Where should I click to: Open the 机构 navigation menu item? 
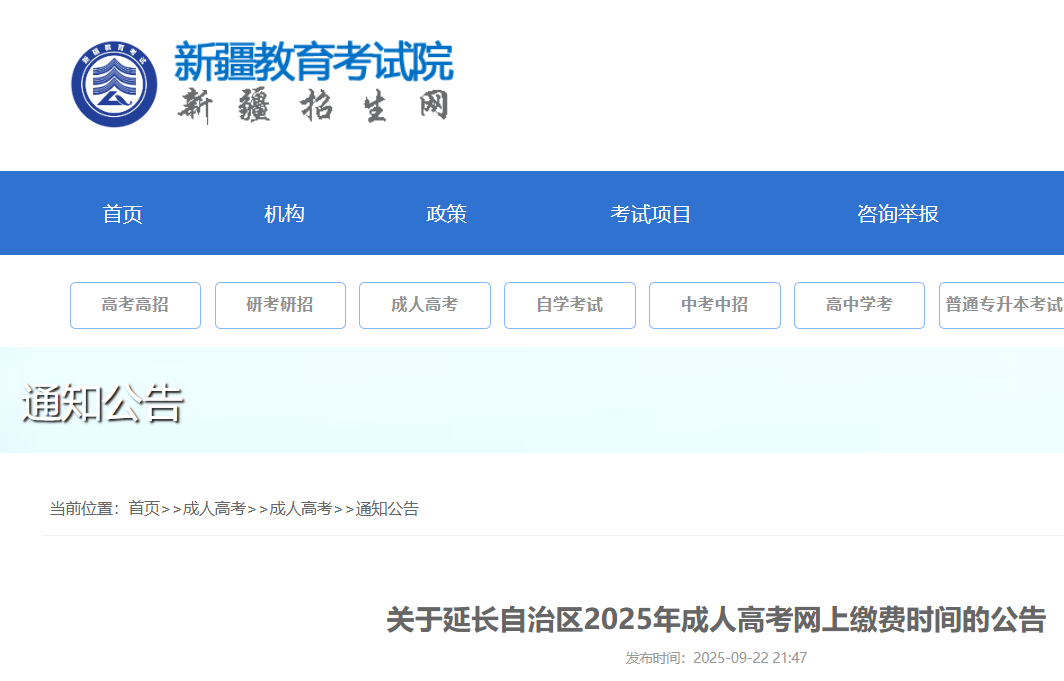[x=284, y=214]
